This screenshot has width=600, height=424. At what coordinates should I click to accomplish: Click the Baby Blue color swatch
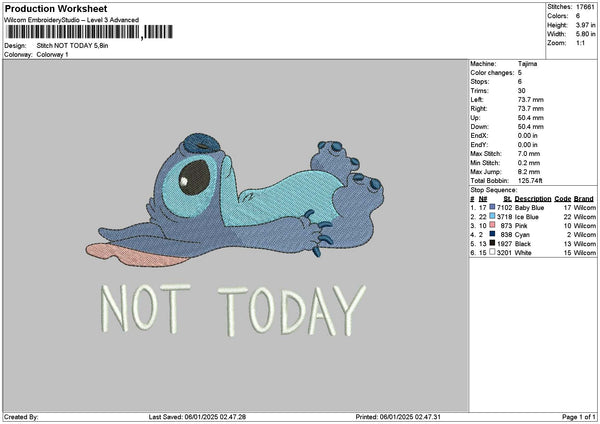pyautogui.click(x=494, y=207)
